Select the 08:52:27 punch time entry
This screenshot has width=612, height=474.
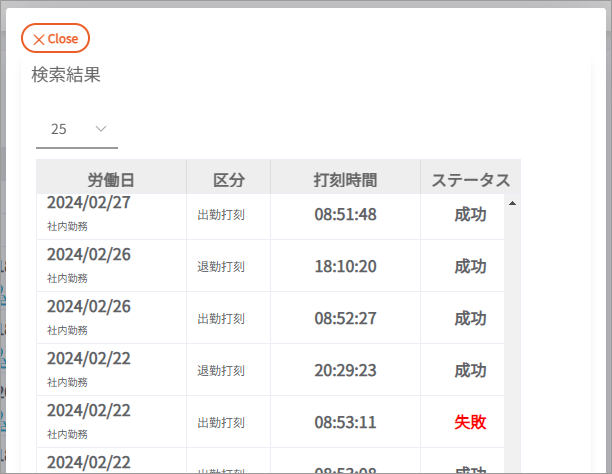click(345, 318)
